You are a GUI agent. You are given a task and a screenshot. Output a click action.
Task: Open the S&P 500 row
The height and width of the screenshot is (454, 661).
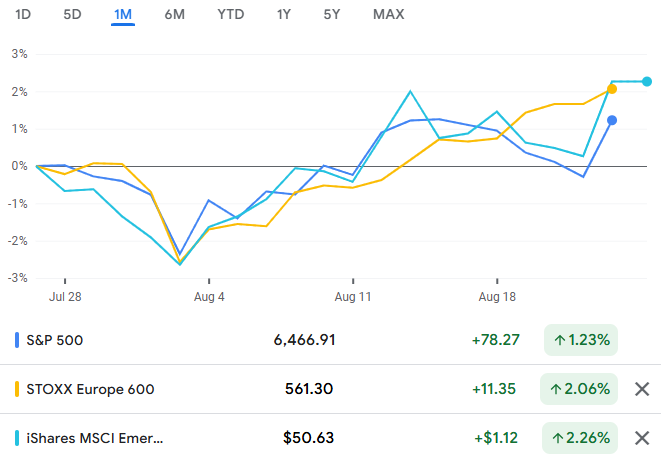[330, 340]
